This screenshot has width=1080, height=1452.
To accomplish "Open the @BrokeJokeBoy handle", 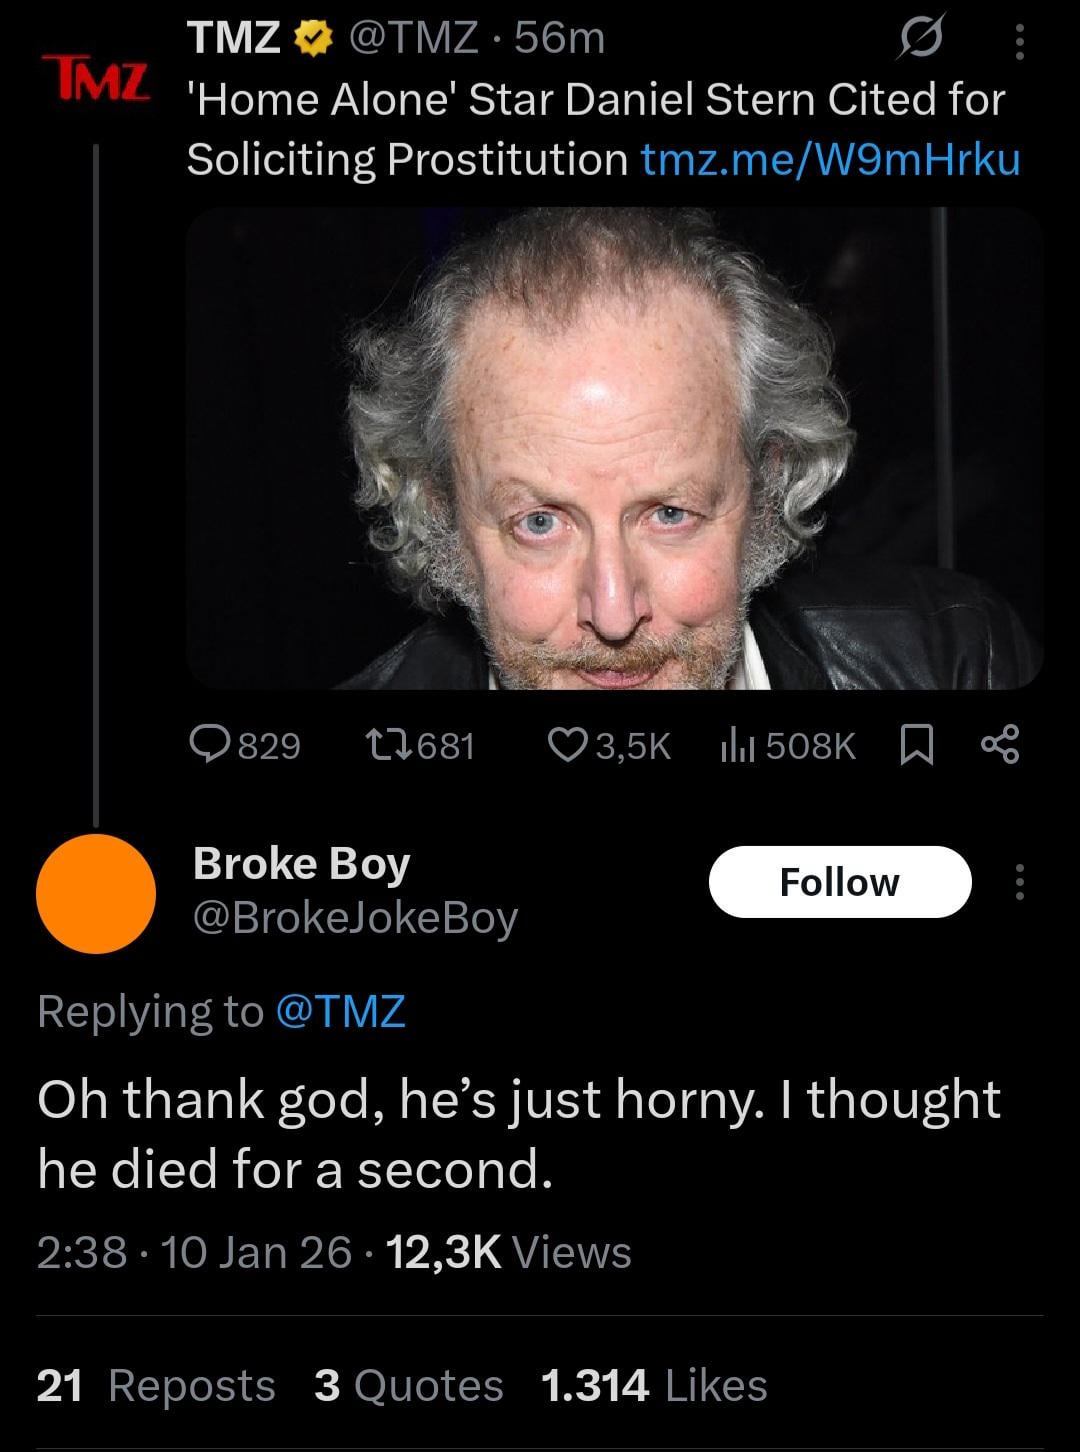I will tap(354, 918).
